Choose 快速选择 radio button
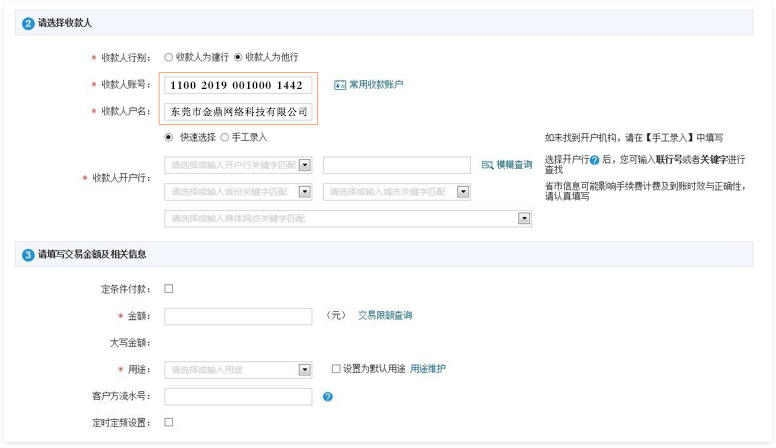Viewport: 776px width, 448px height. 168,137
